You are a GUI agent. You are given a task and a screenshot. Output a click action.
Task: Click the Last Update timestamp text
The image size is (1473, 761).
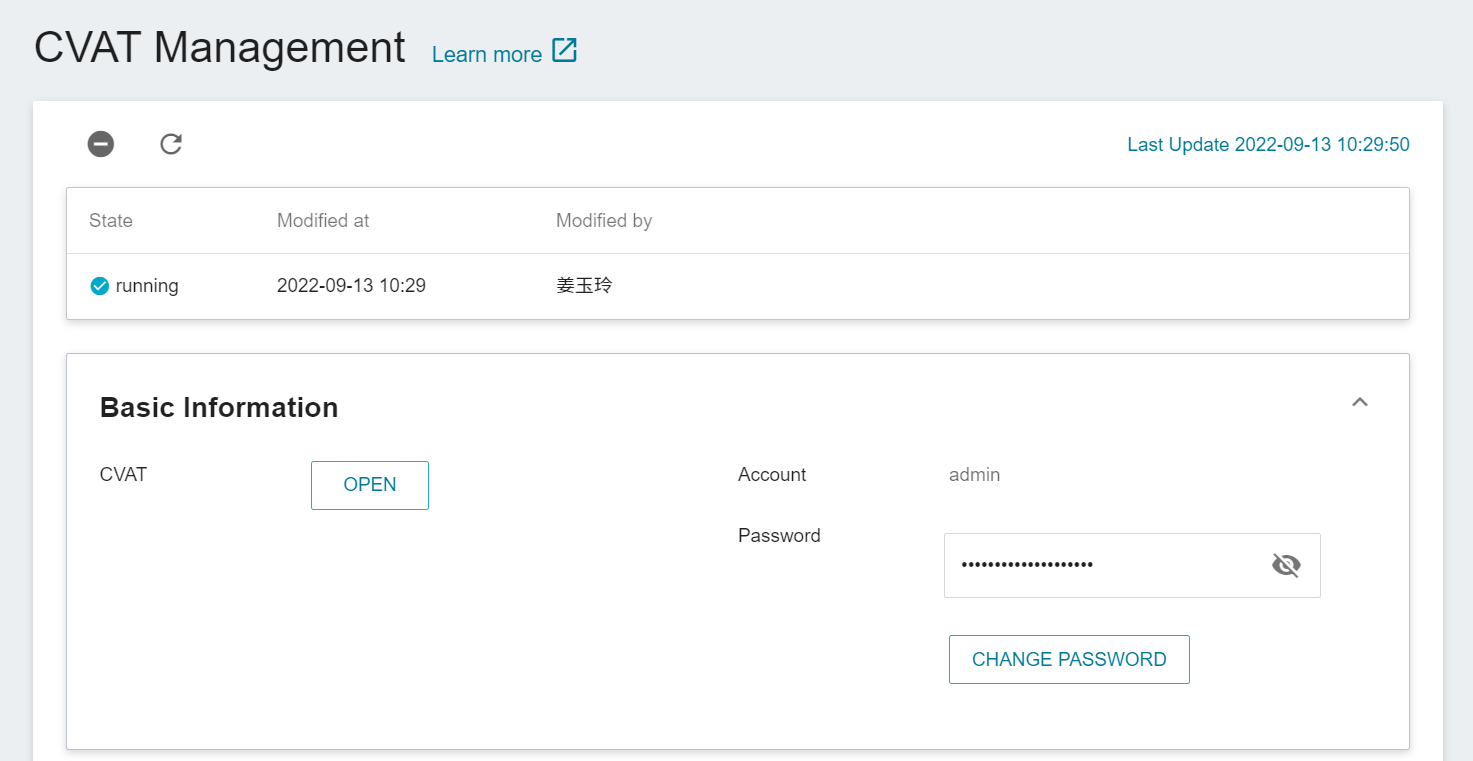(1268, 145)
